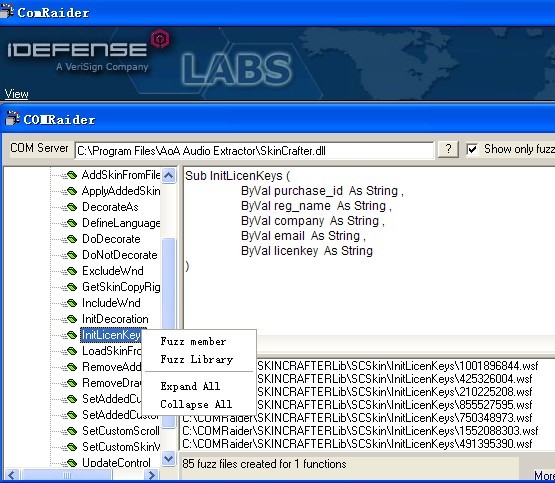
Task: Select the SetCustomScroll tree item
Action: (120, 431)
